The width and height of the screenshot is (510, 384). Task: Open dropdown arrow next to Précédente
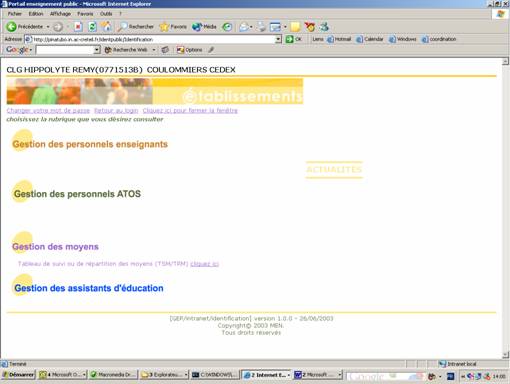(x=48, y=27)
